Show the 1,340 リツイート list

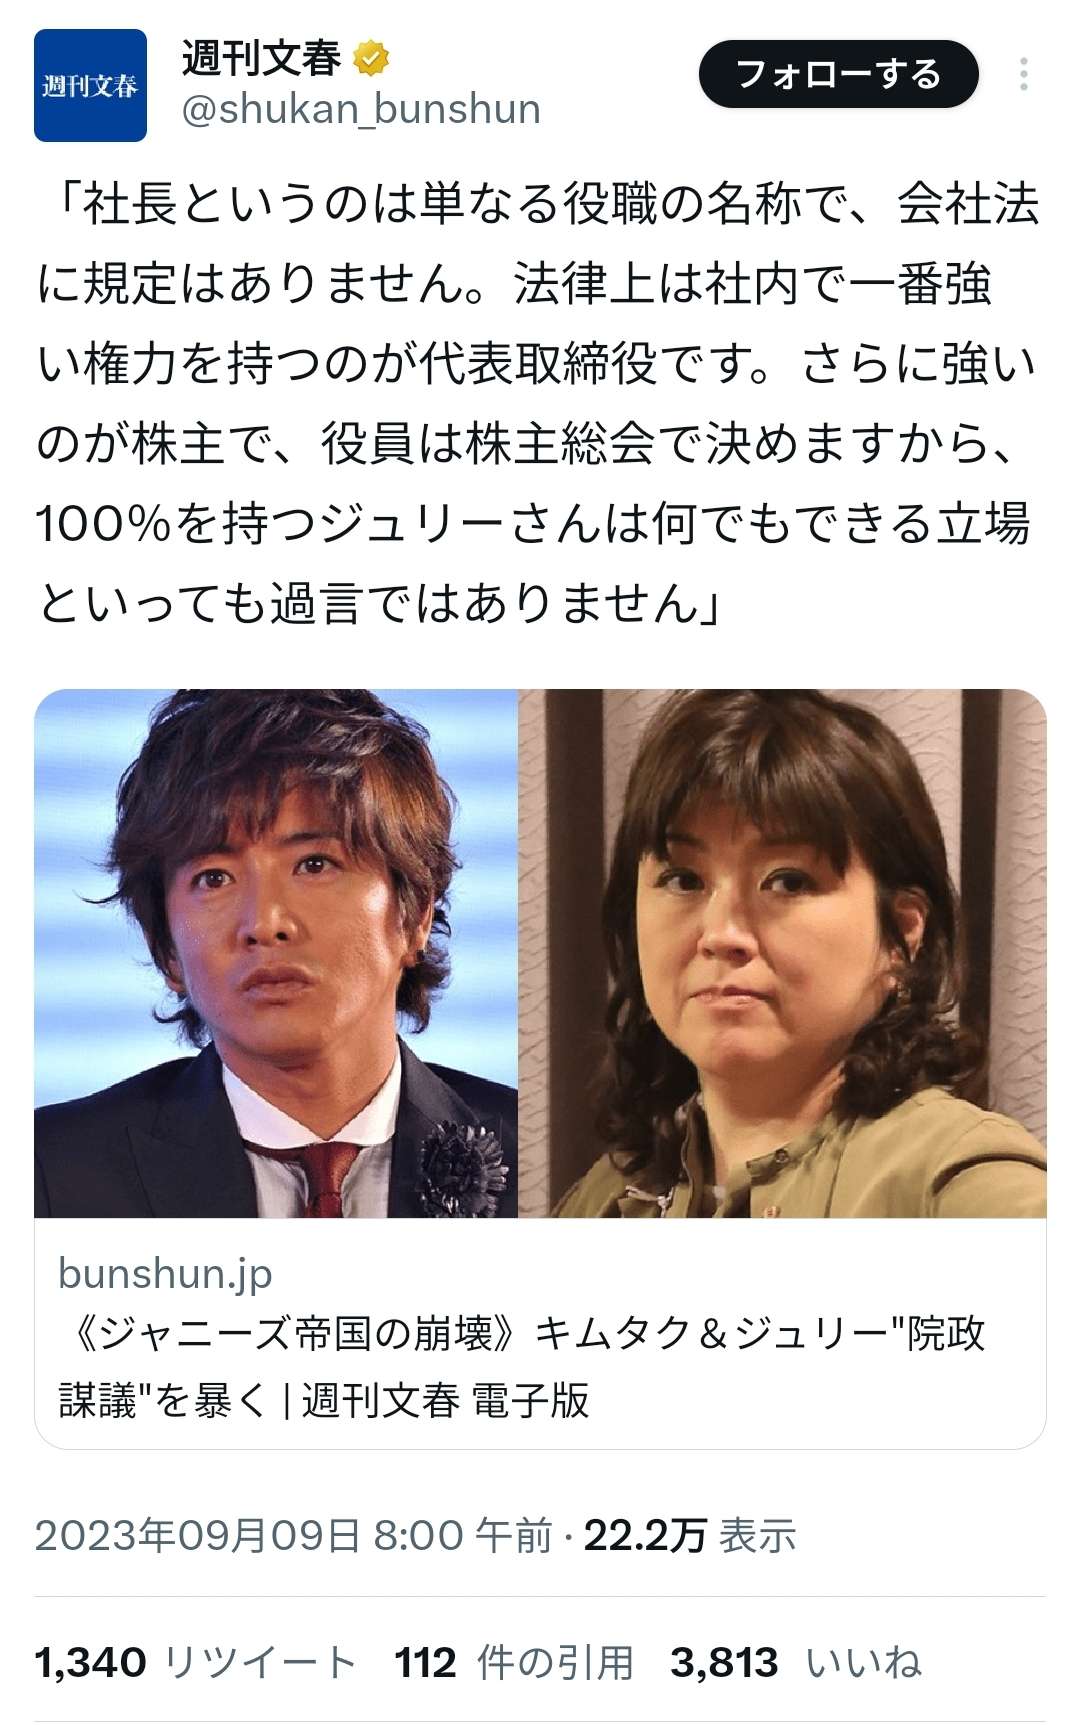tap(196, 1663)
